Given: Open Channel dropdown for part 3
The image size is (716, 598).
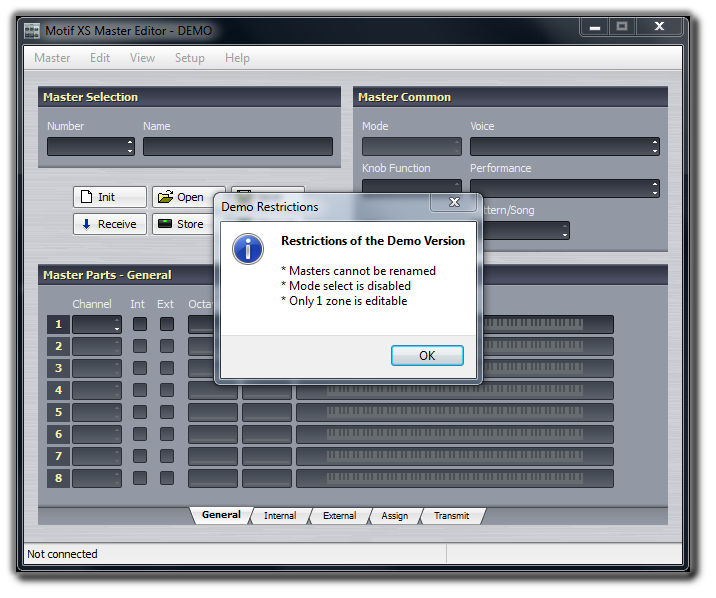Looking at the screenshot, I should [97, 368].
